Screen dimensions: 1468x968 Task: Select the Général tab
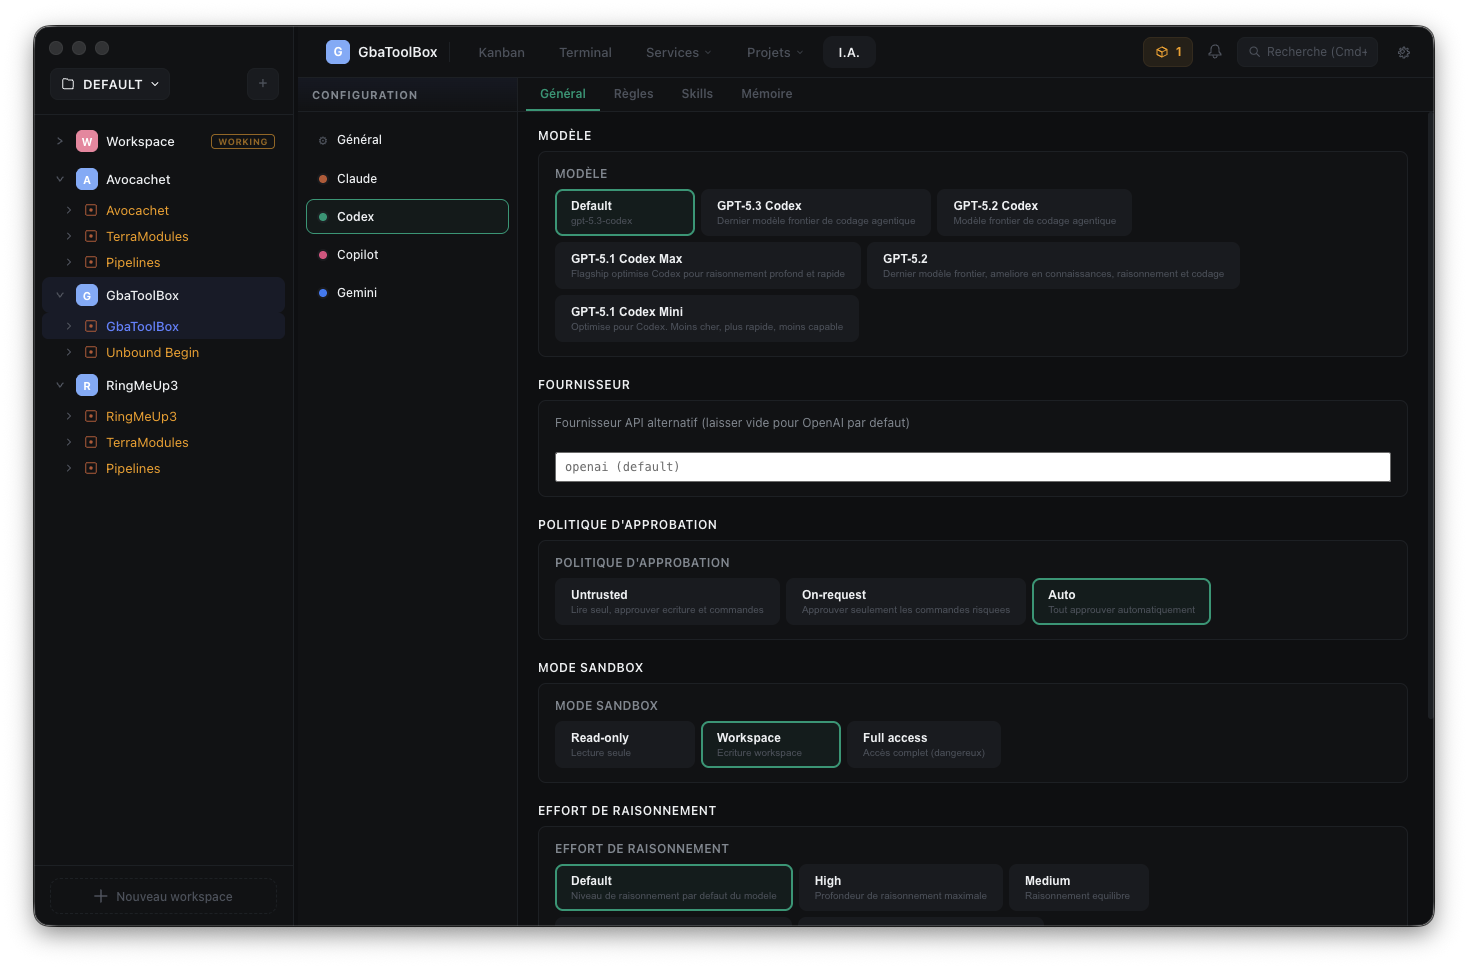coord(563,94)
